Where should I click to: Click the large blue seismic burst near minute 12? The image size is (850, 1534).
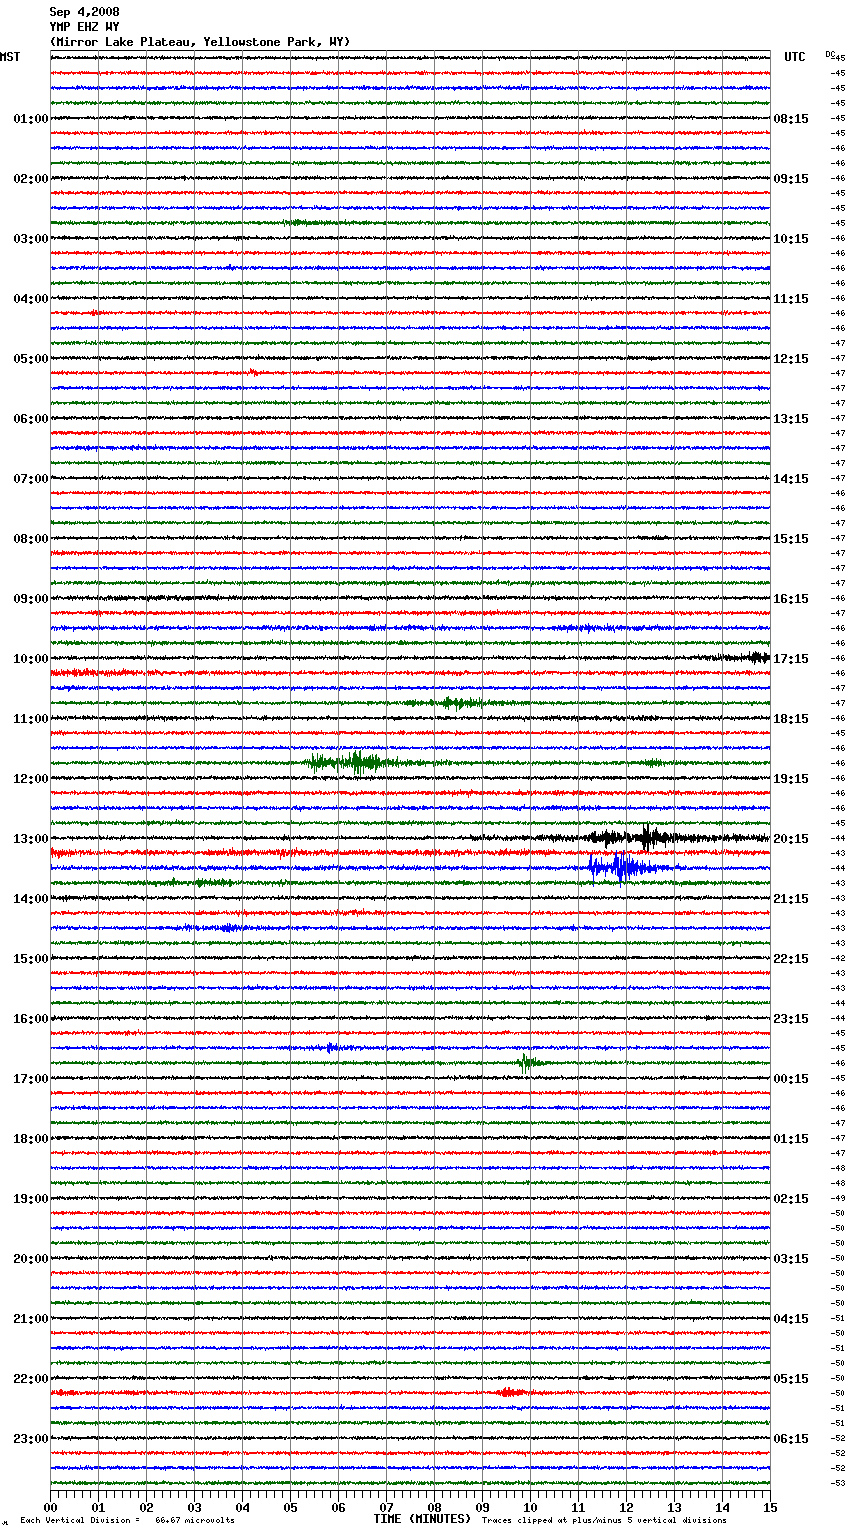pyautogui.click(x=618, y=867)
